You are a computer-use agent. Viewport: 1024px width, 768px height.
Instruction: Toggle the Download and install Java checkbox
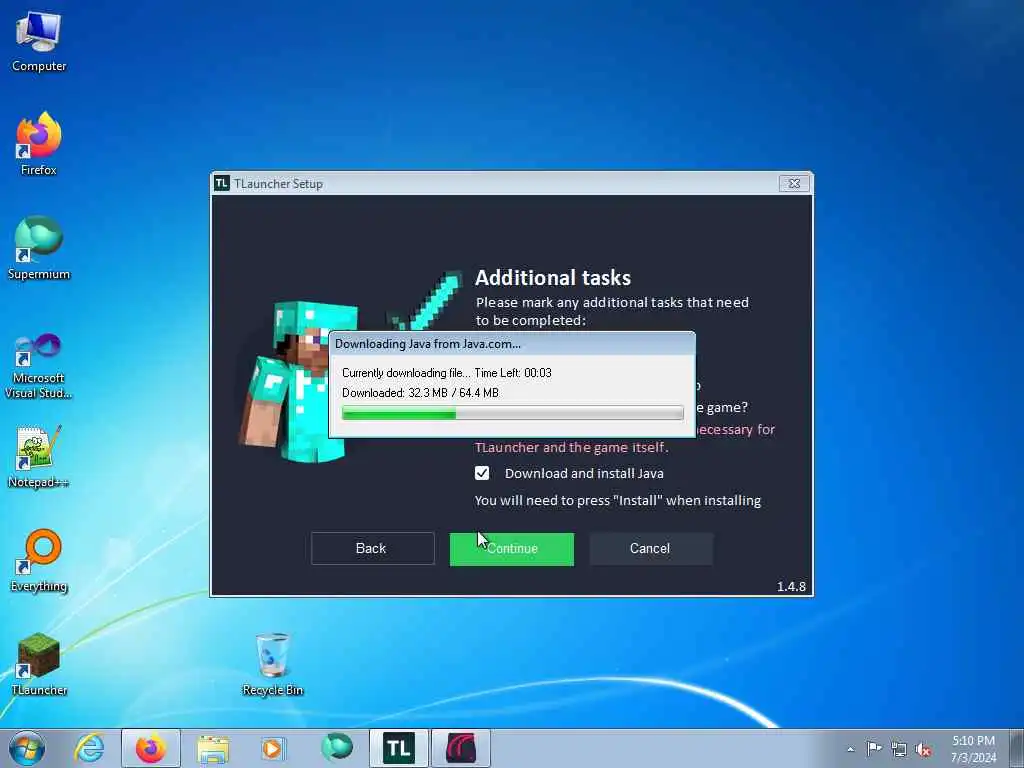click(482, 473)
